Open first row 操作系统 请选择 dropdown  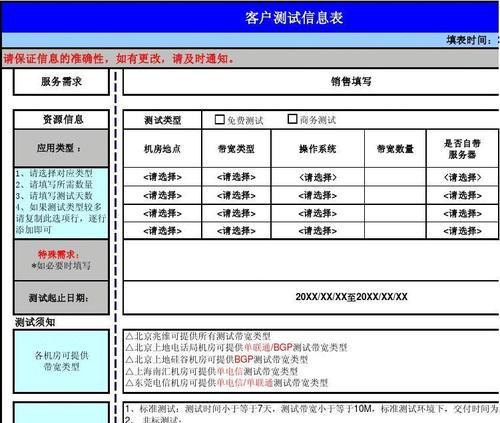tap(318, 177)
